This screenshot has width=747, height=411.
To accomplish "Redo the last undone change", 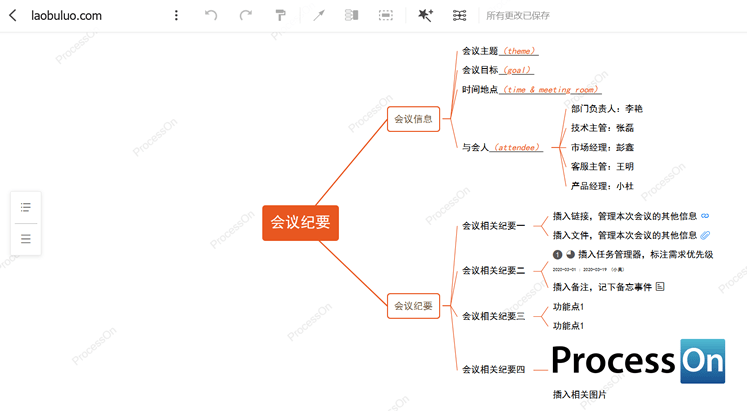I will [246, 15].
